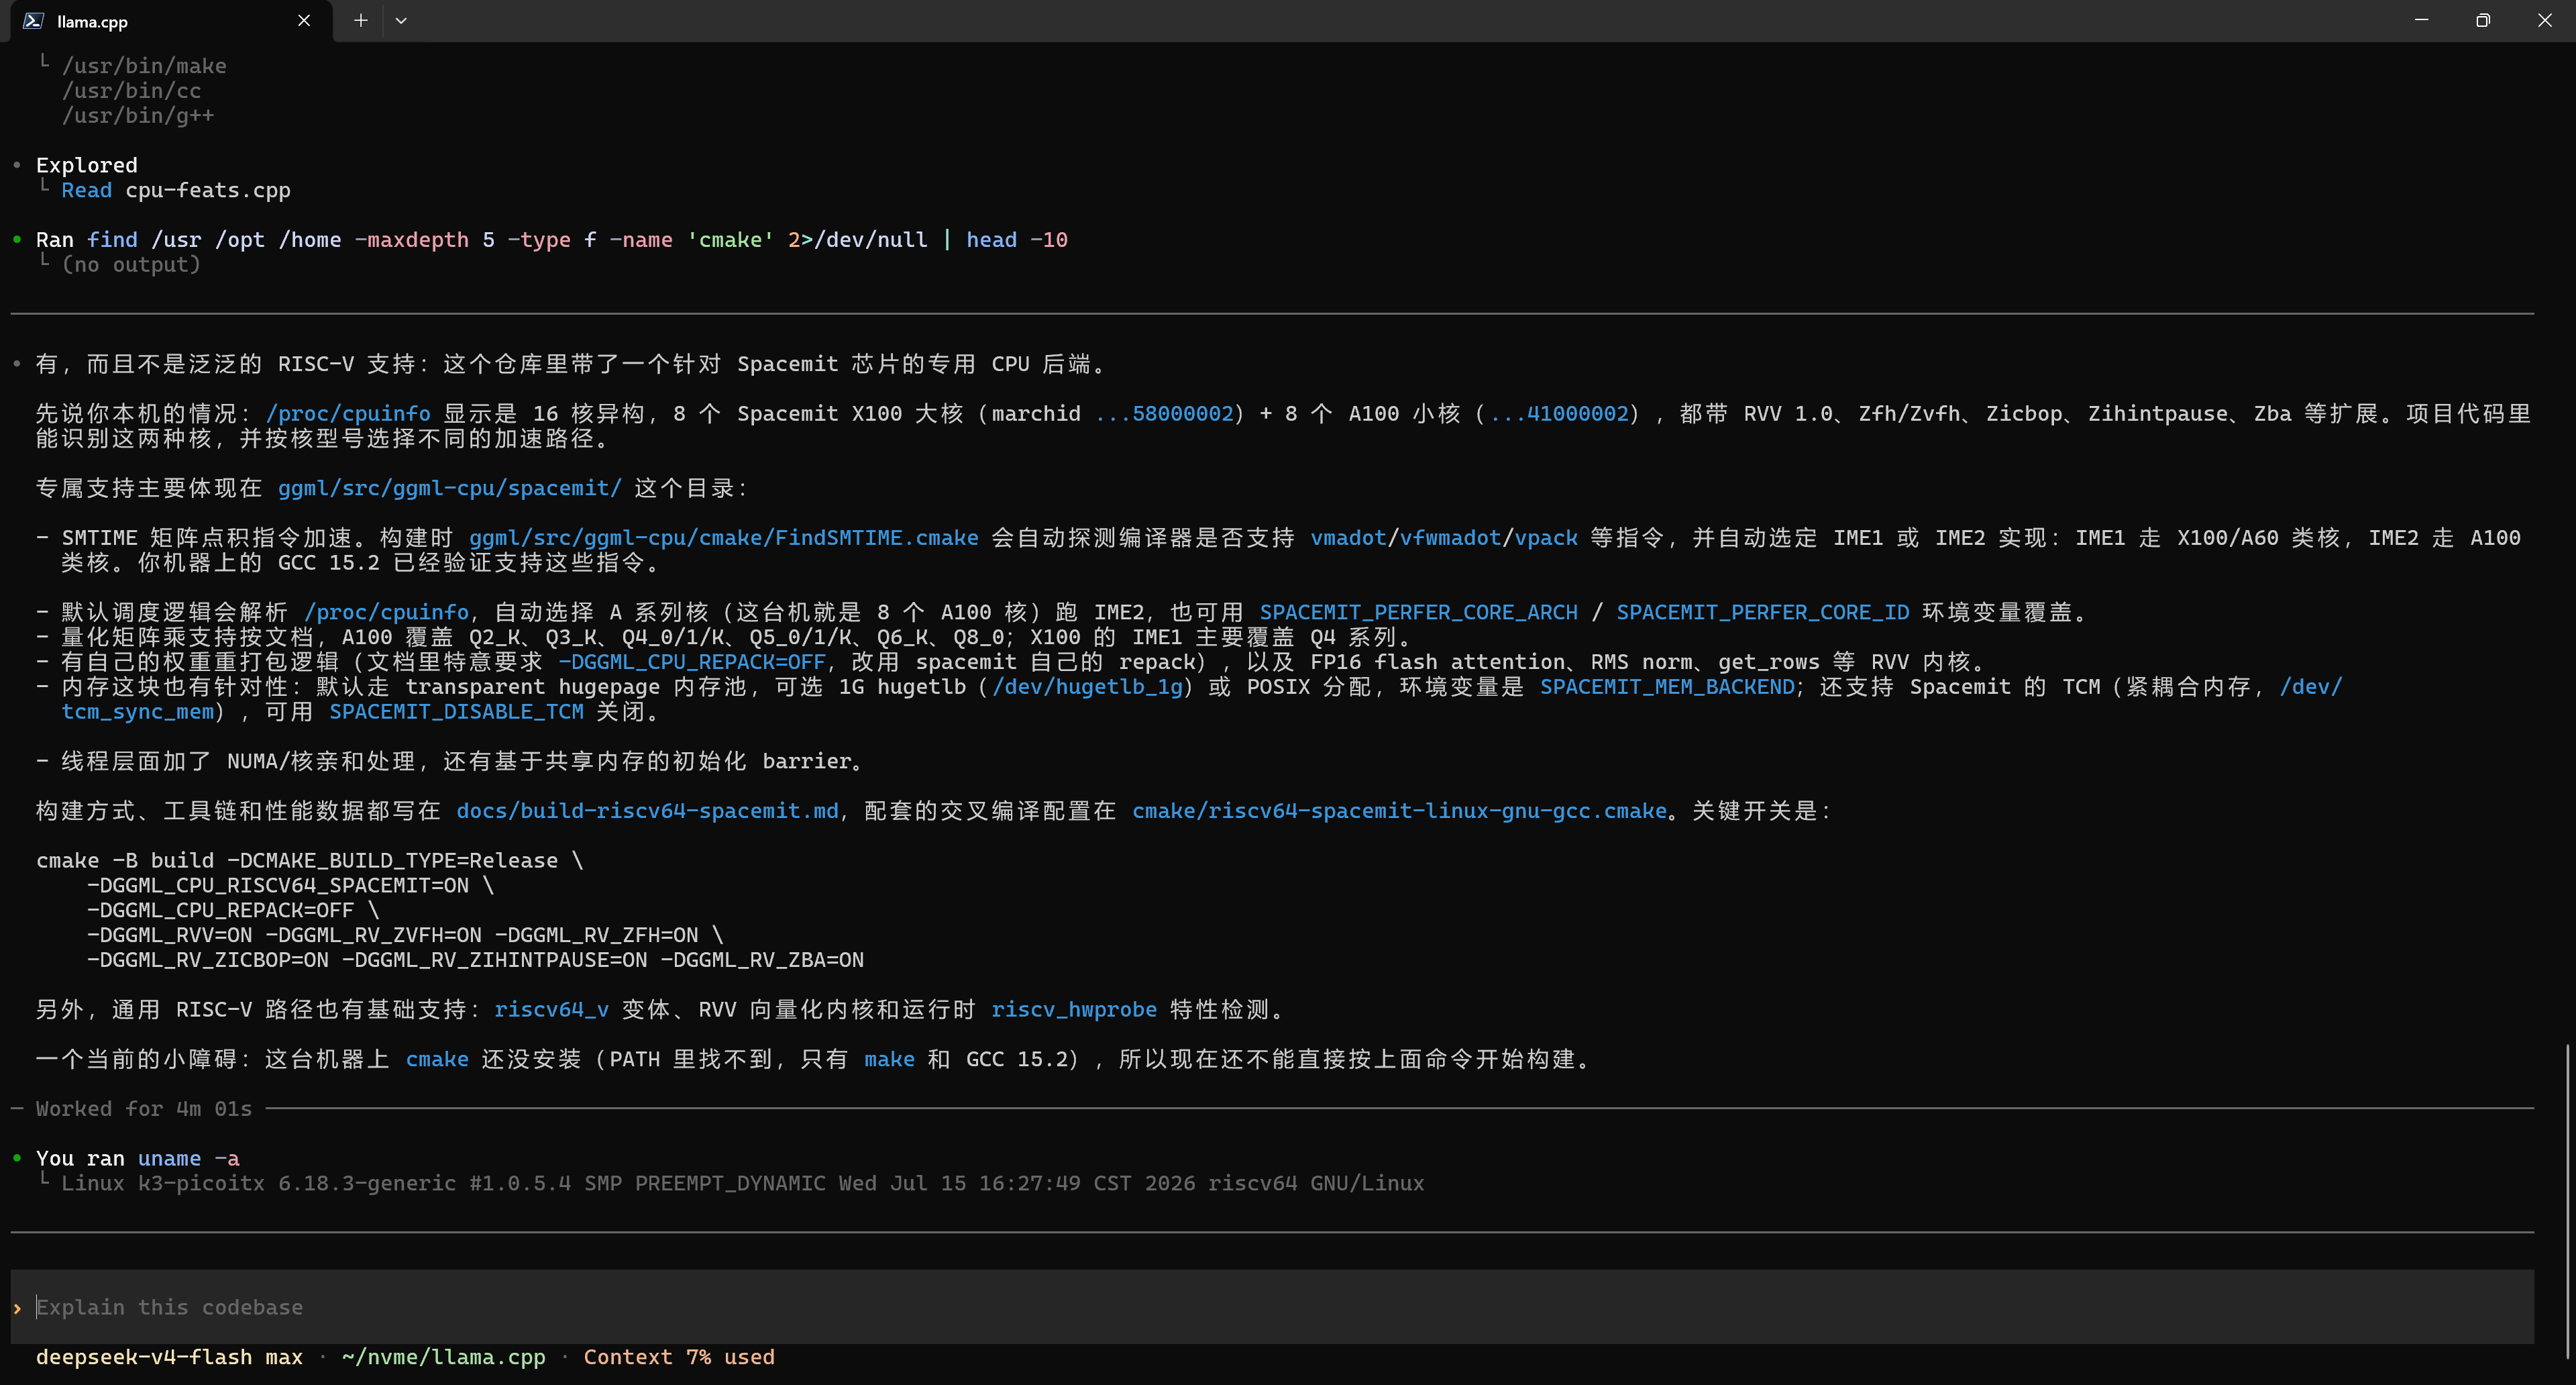
Task: Click the ...58000002 marchid value
Action: click(x=1164, y=414)
